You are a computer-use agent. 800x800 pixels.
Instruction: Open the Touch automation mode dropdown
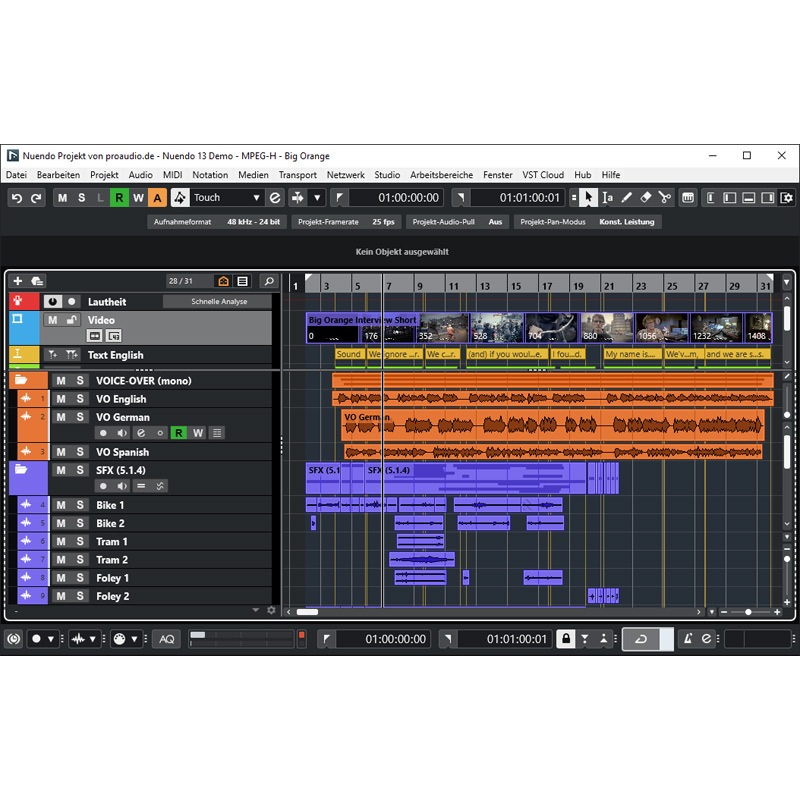pyautogui.click(x=257, y=197)
